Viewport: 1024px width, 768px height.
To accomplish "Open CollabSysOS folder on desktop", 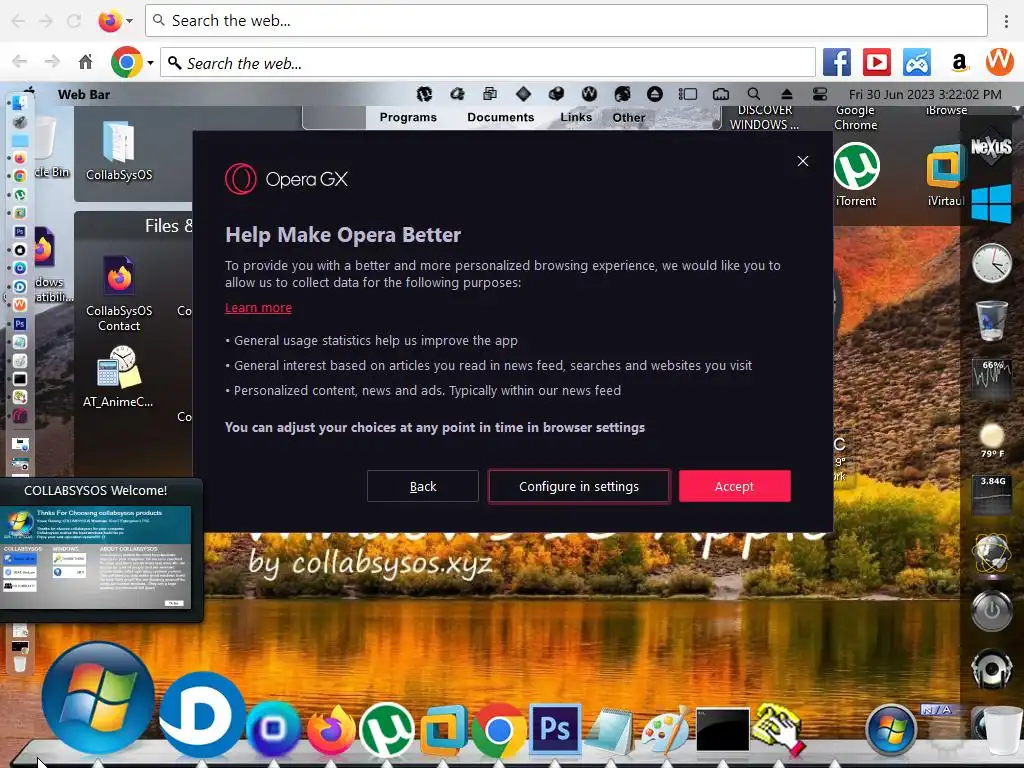I will point(119,151).
